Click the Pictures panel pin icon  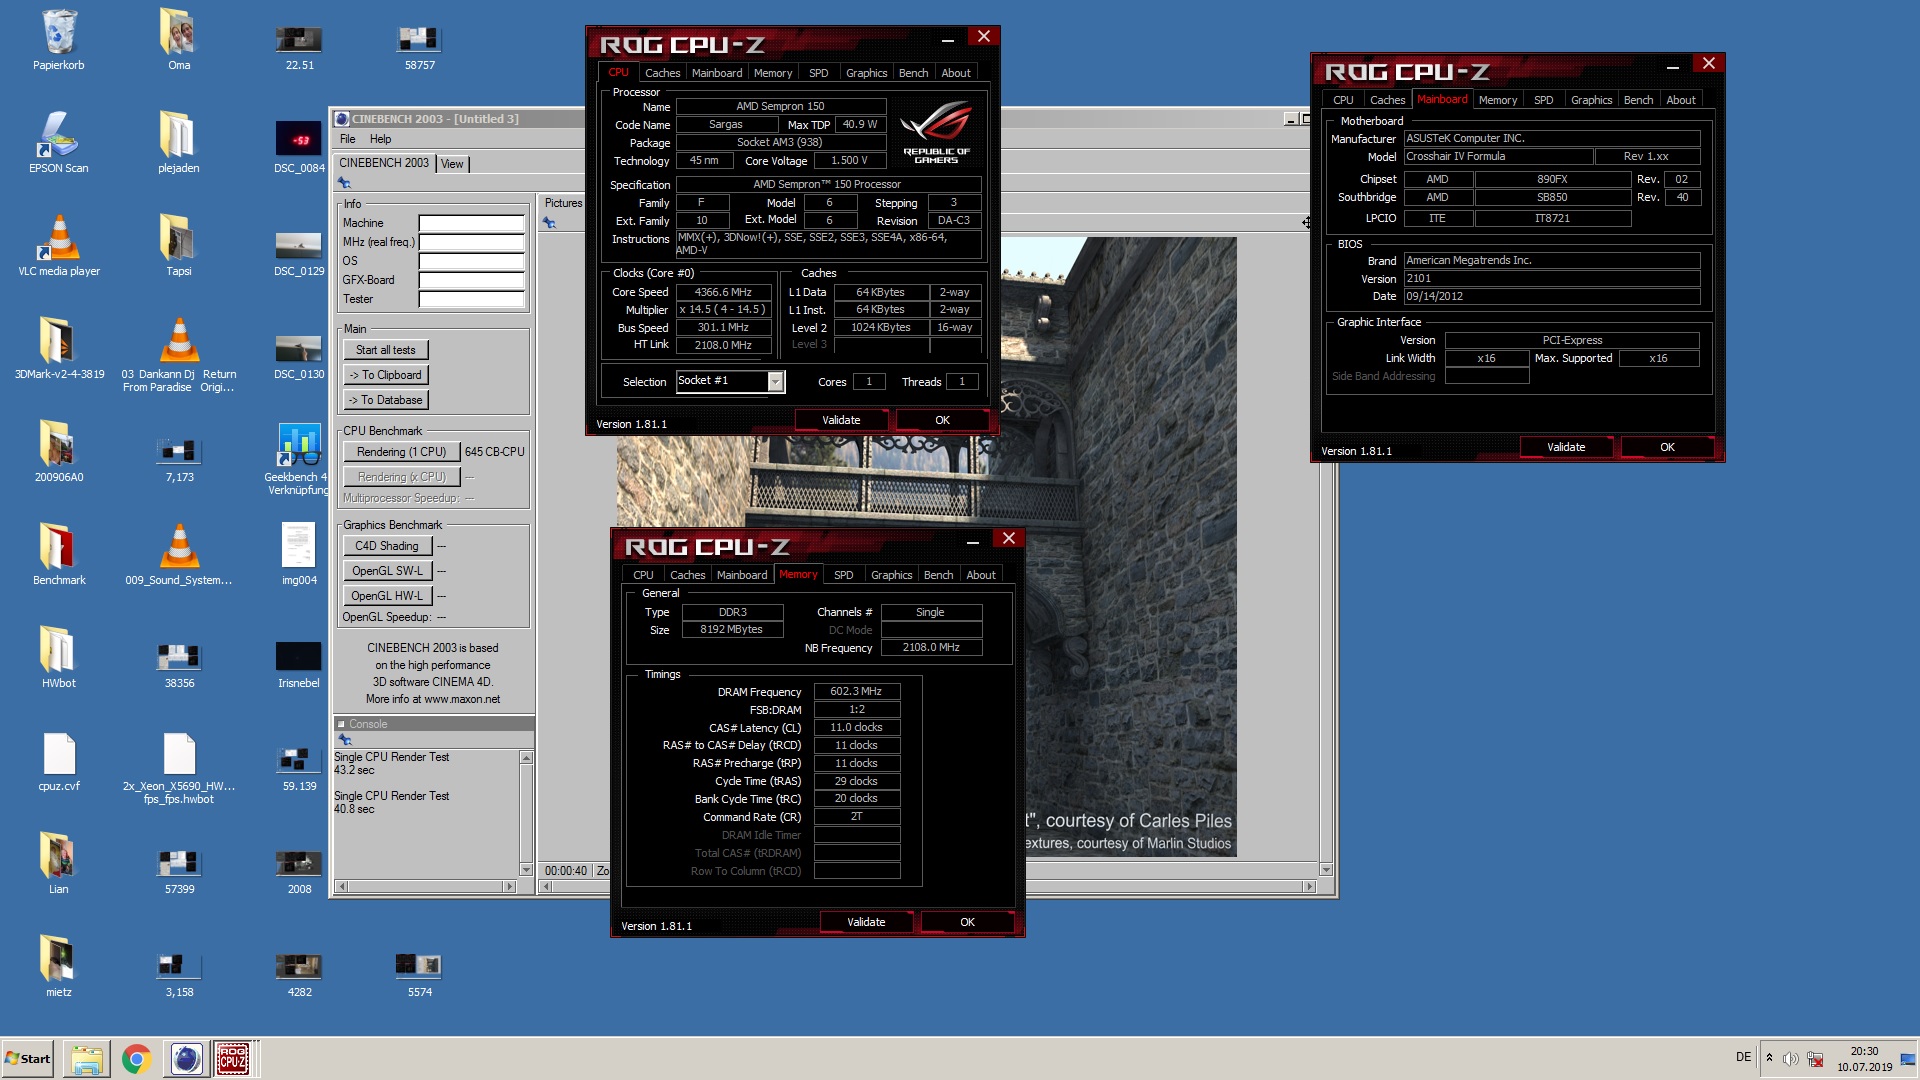click(549, 224)
